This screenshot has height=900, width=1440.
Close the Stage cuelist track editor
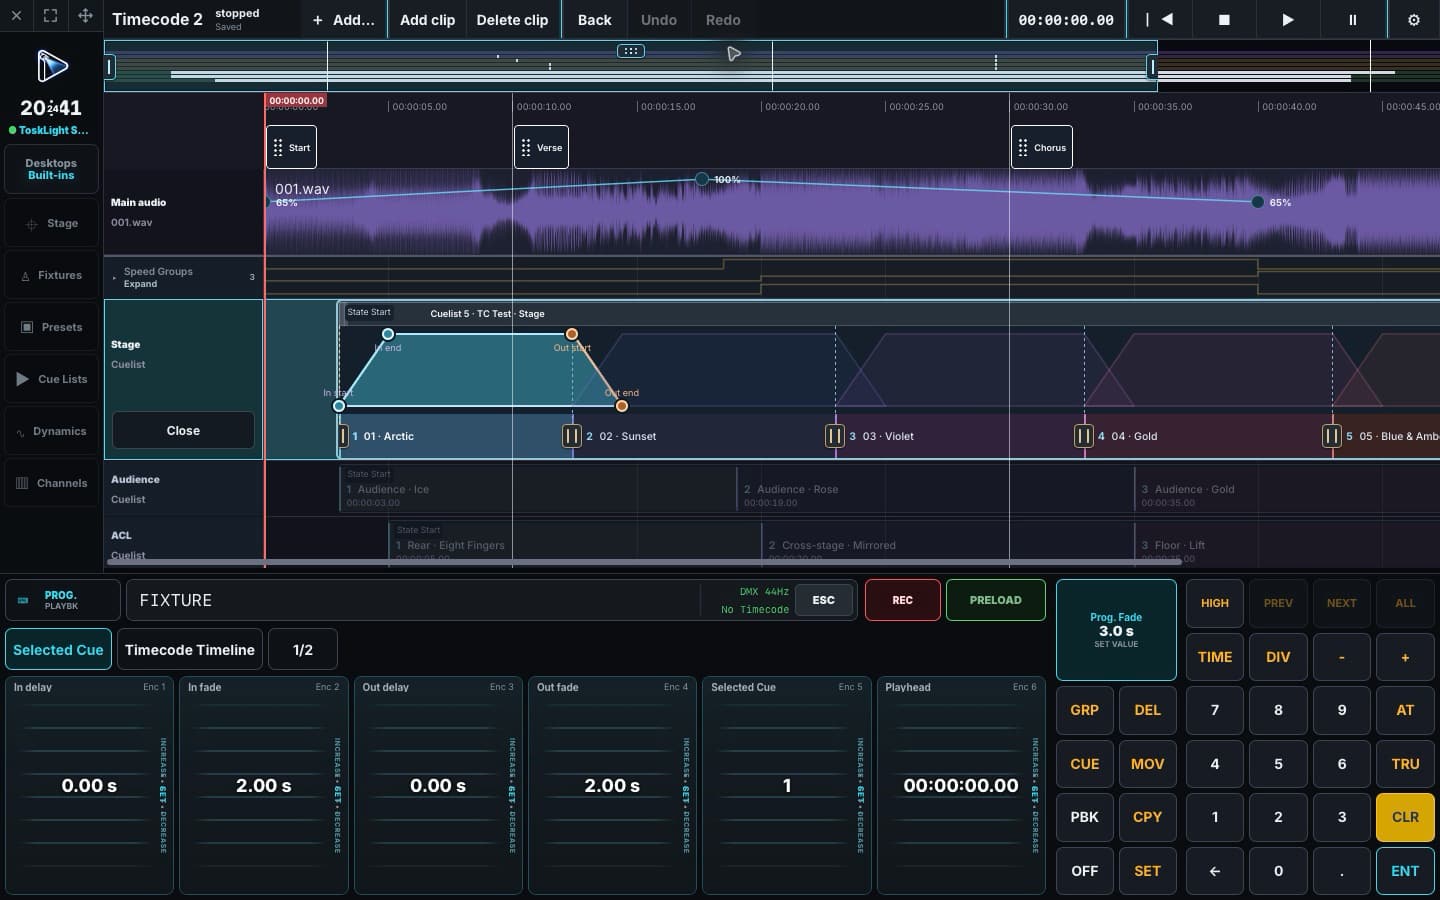[x=183, y=430]
